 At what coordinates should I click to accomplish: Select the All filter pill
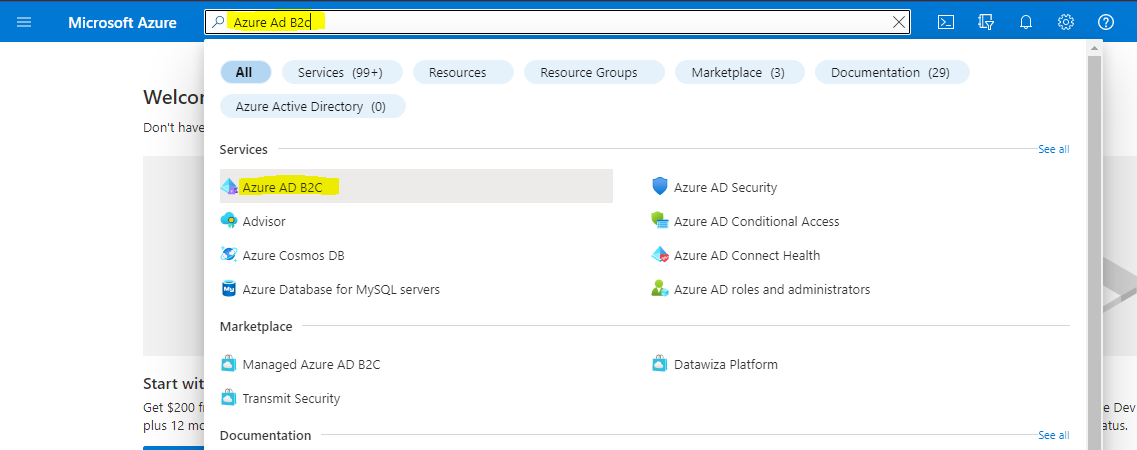(245, 72)
